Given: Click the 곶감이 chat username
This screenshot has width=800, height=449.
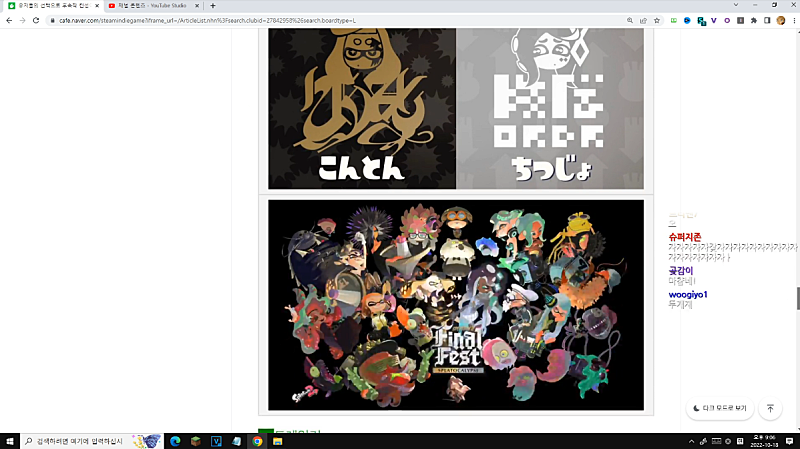Looking at the screenshot, I should coord(681,270).
